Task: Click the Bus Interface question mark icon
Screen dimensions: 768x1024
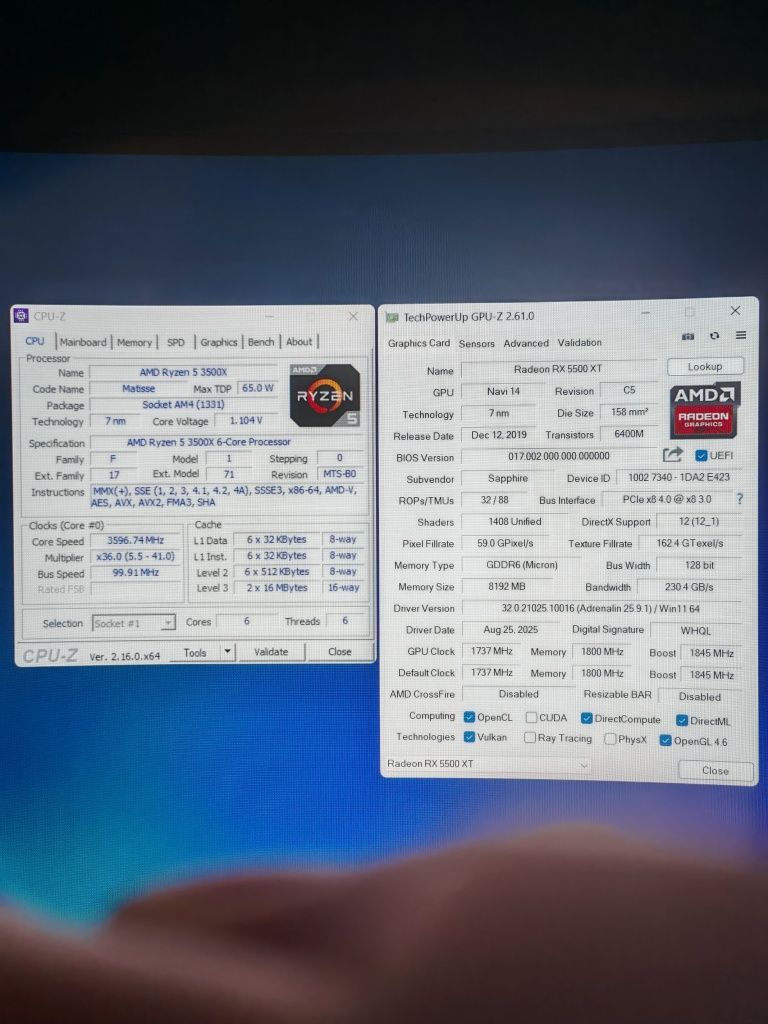Action: coord(739,499)
